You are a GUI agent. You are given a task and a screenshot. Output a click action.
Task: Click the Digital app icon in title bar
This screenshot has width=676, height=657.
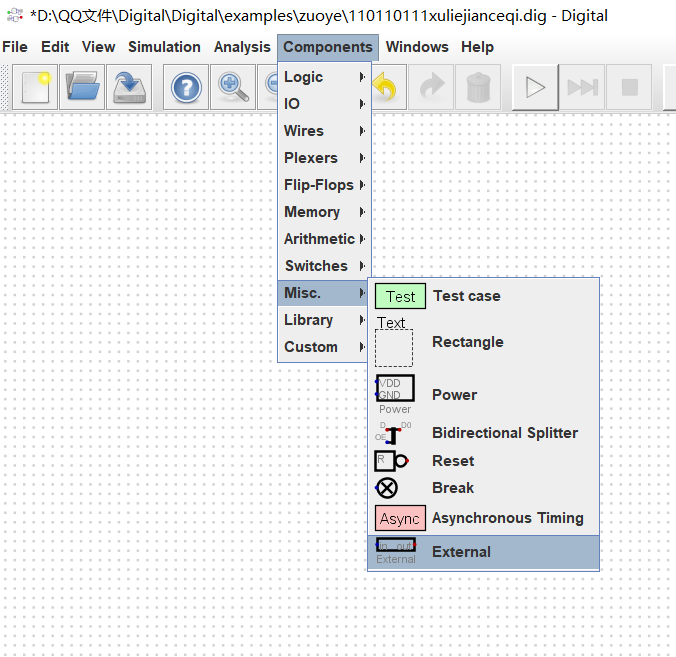15,16
